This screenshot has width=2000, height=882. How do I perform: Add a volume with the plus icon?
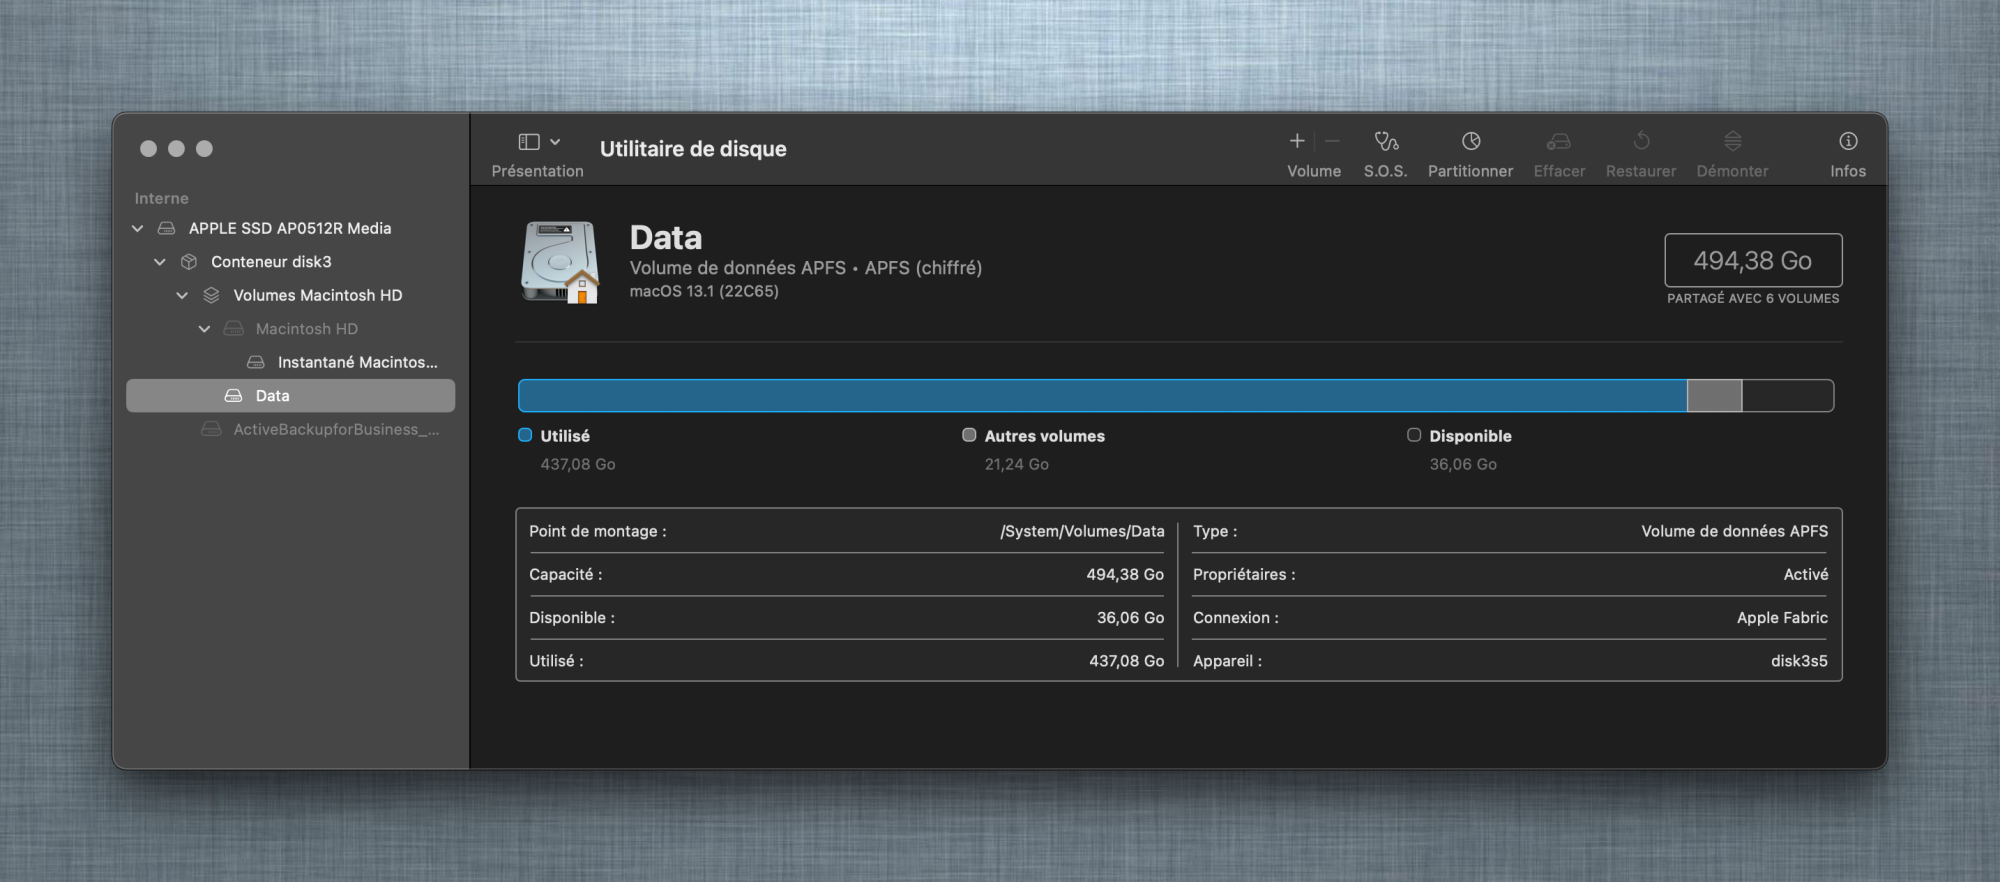1297,141
